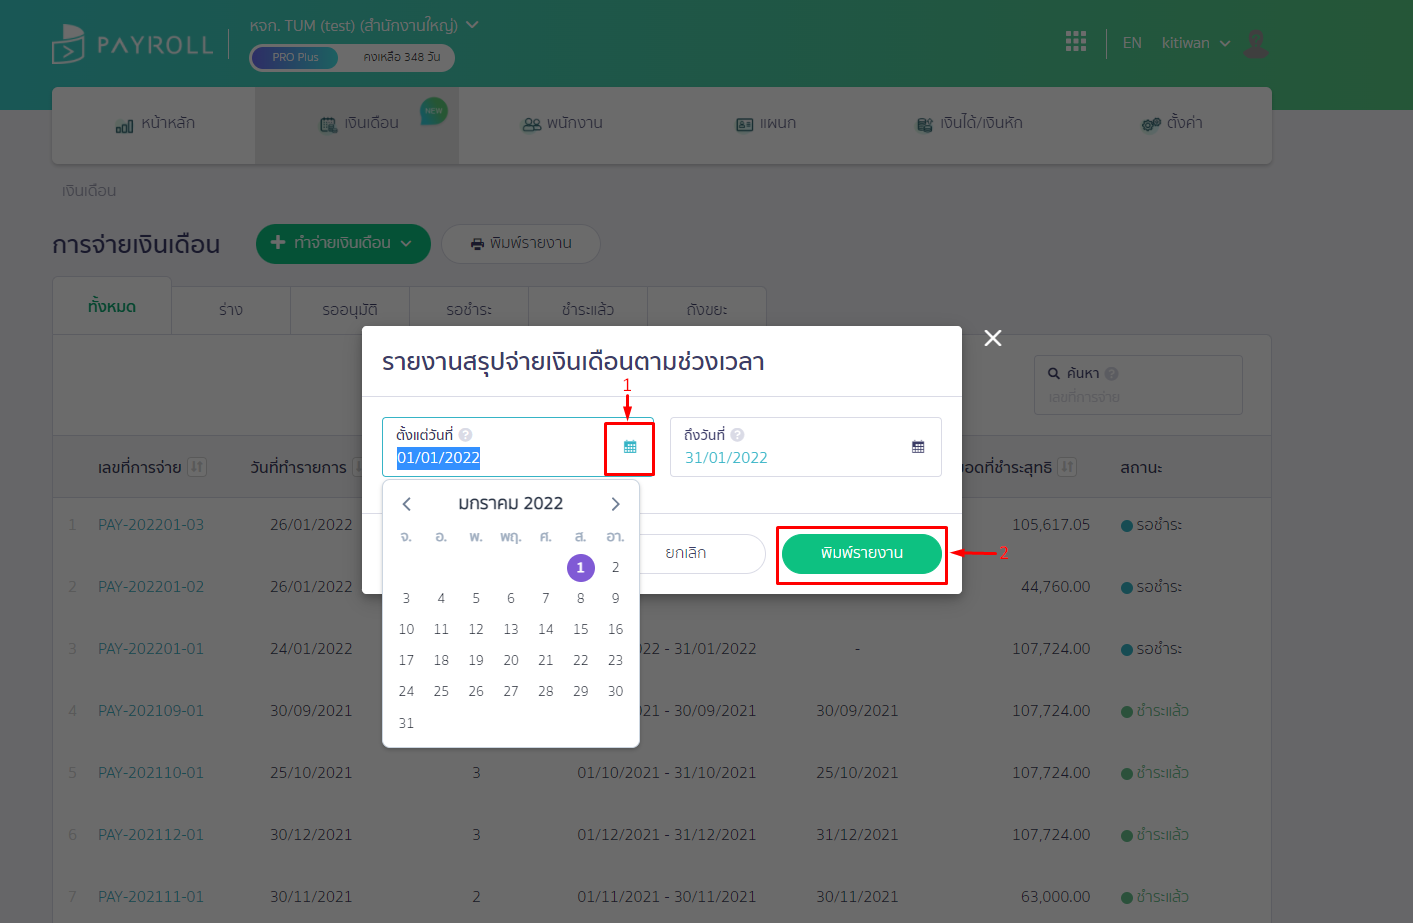1413x923 pixels.
Task: Switch to the ชำระแล้ว tab
Action: (x=587, y=309)
